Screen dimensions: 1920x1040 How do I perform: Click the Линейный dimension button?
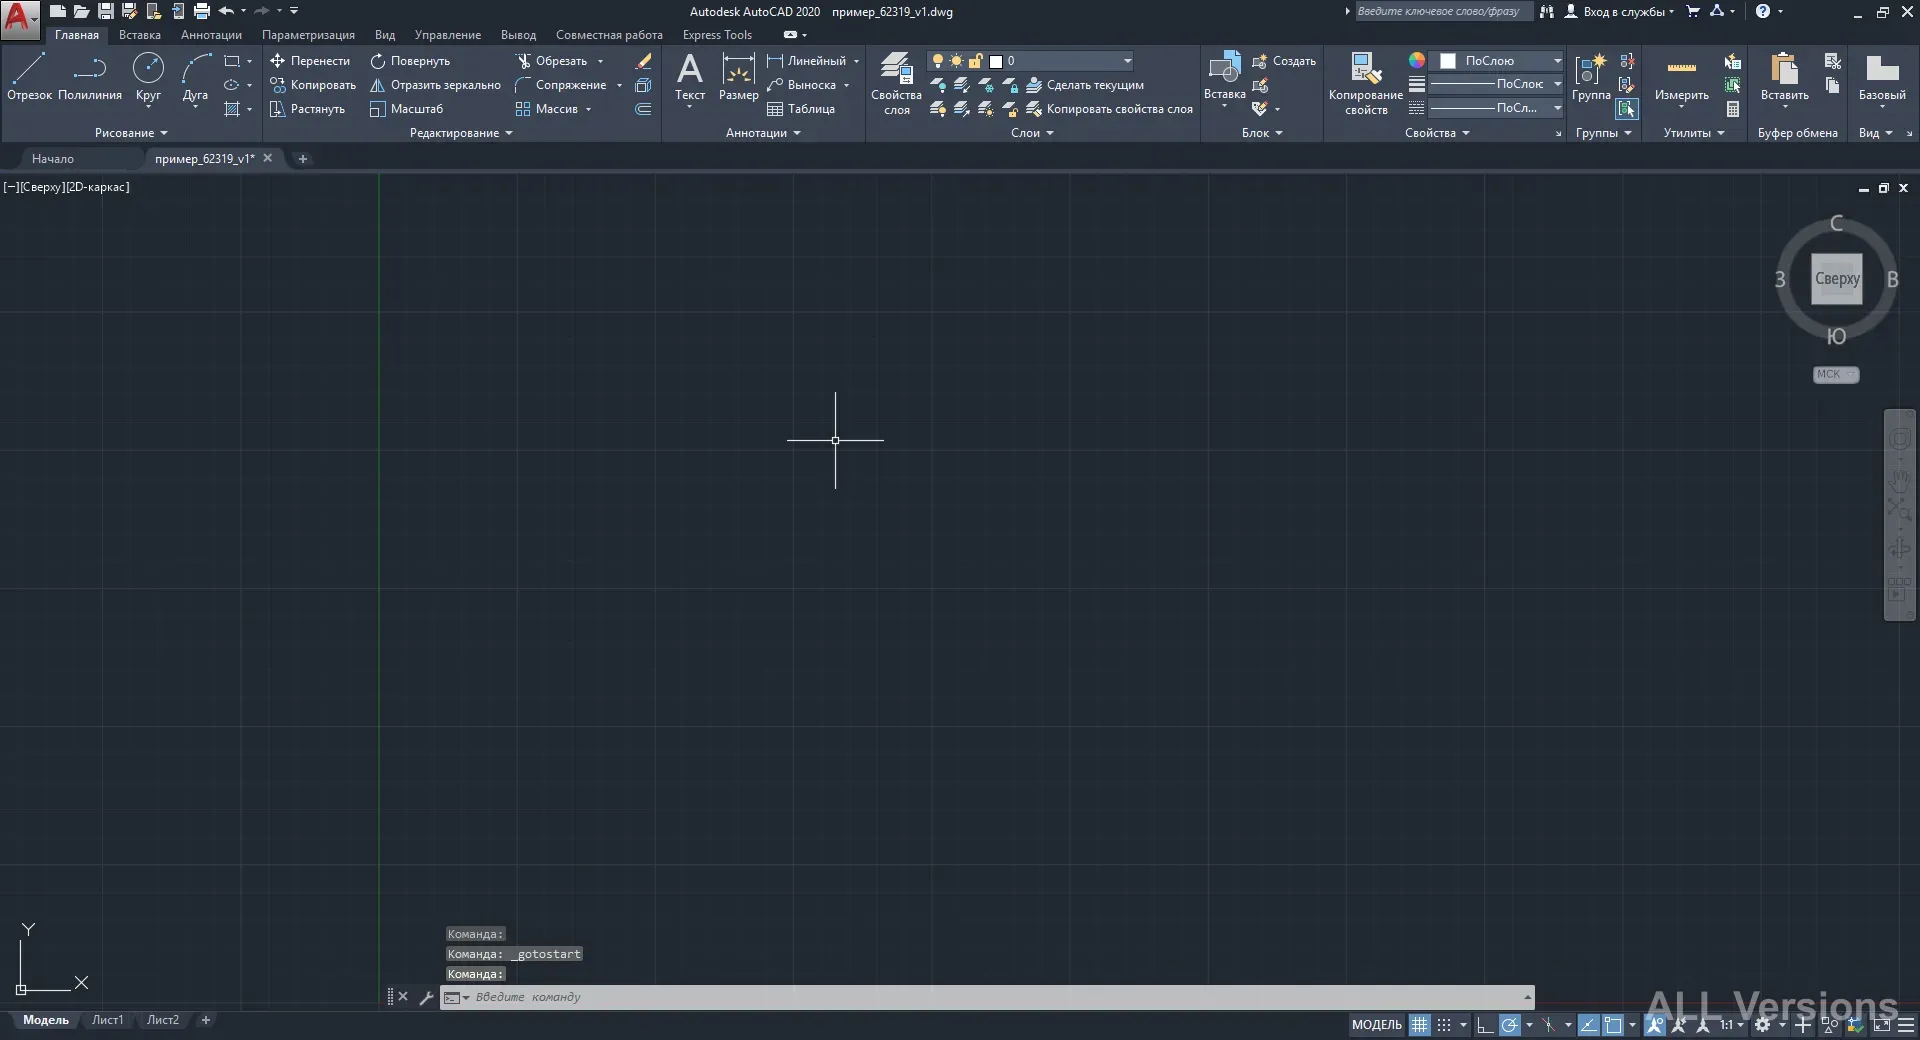point(806,61)
